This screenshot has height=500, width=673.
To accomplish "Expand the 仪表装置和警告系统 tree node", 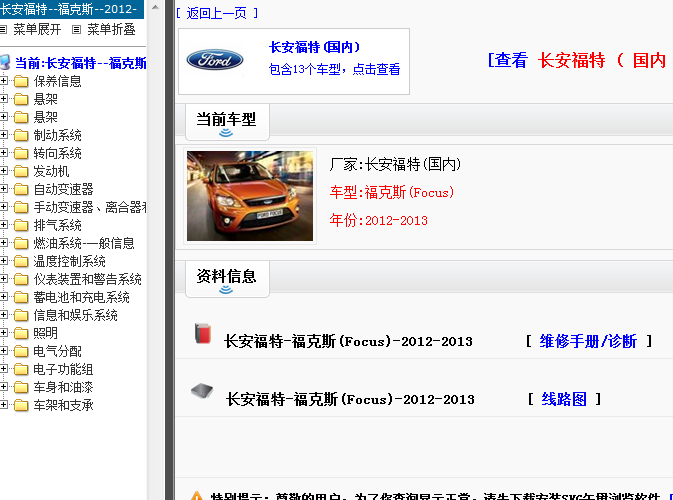I will [3, 279].
